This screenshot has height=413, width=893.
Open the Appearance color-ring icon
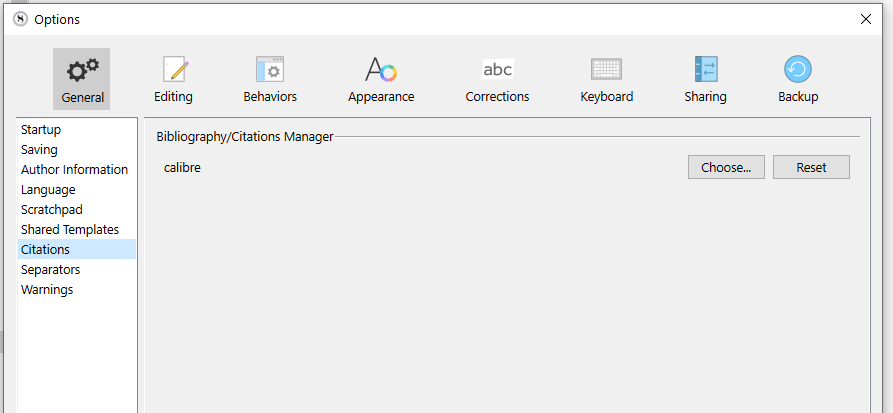pyautogui.click(x=381, y=69)
